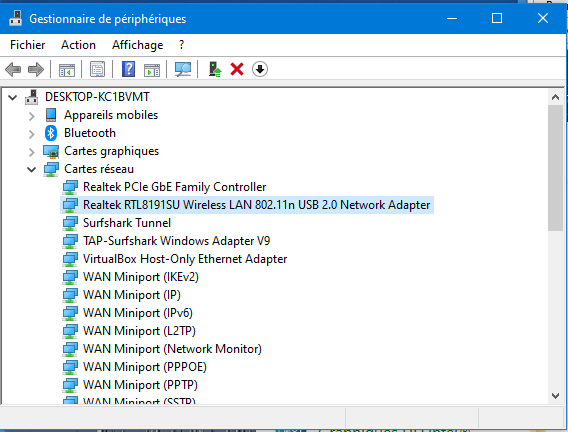Image resolution: width=568 pixels, height=432 pixels.
Task: Select the VirtualBox Host-Only Ethernet Adapter
Action: pos(185,259)
